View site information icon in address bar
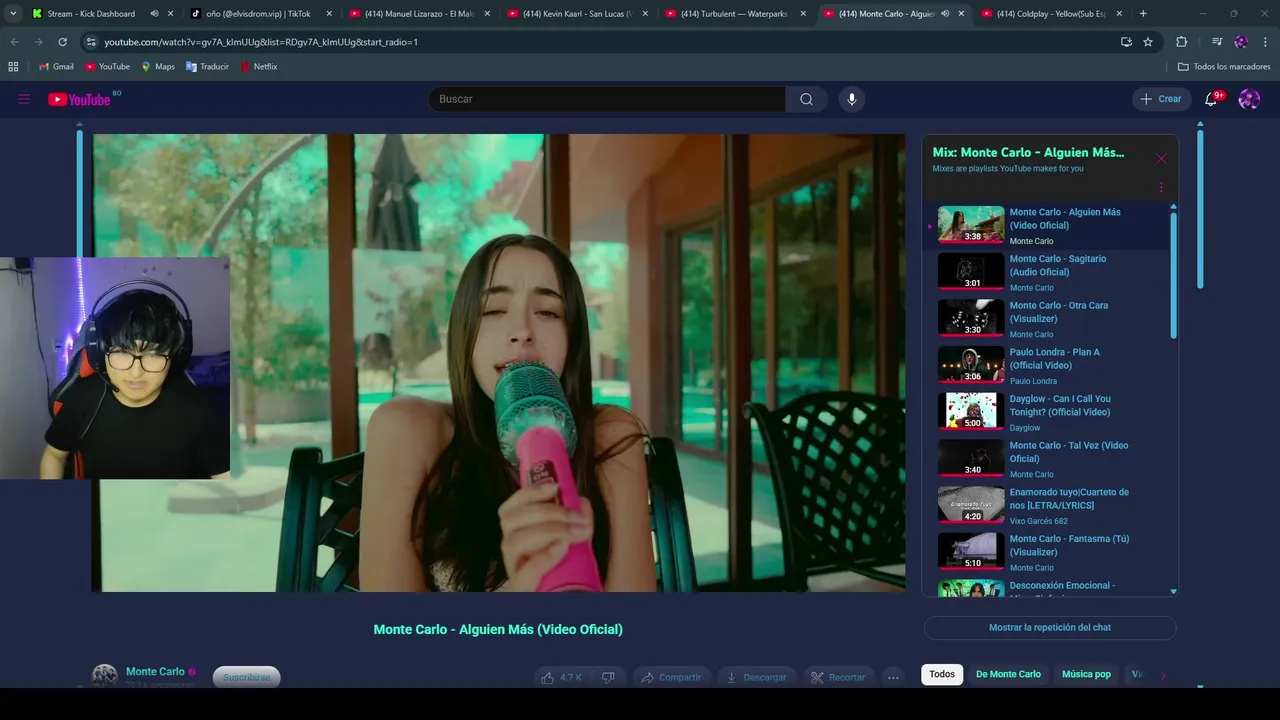 (91, 42)
